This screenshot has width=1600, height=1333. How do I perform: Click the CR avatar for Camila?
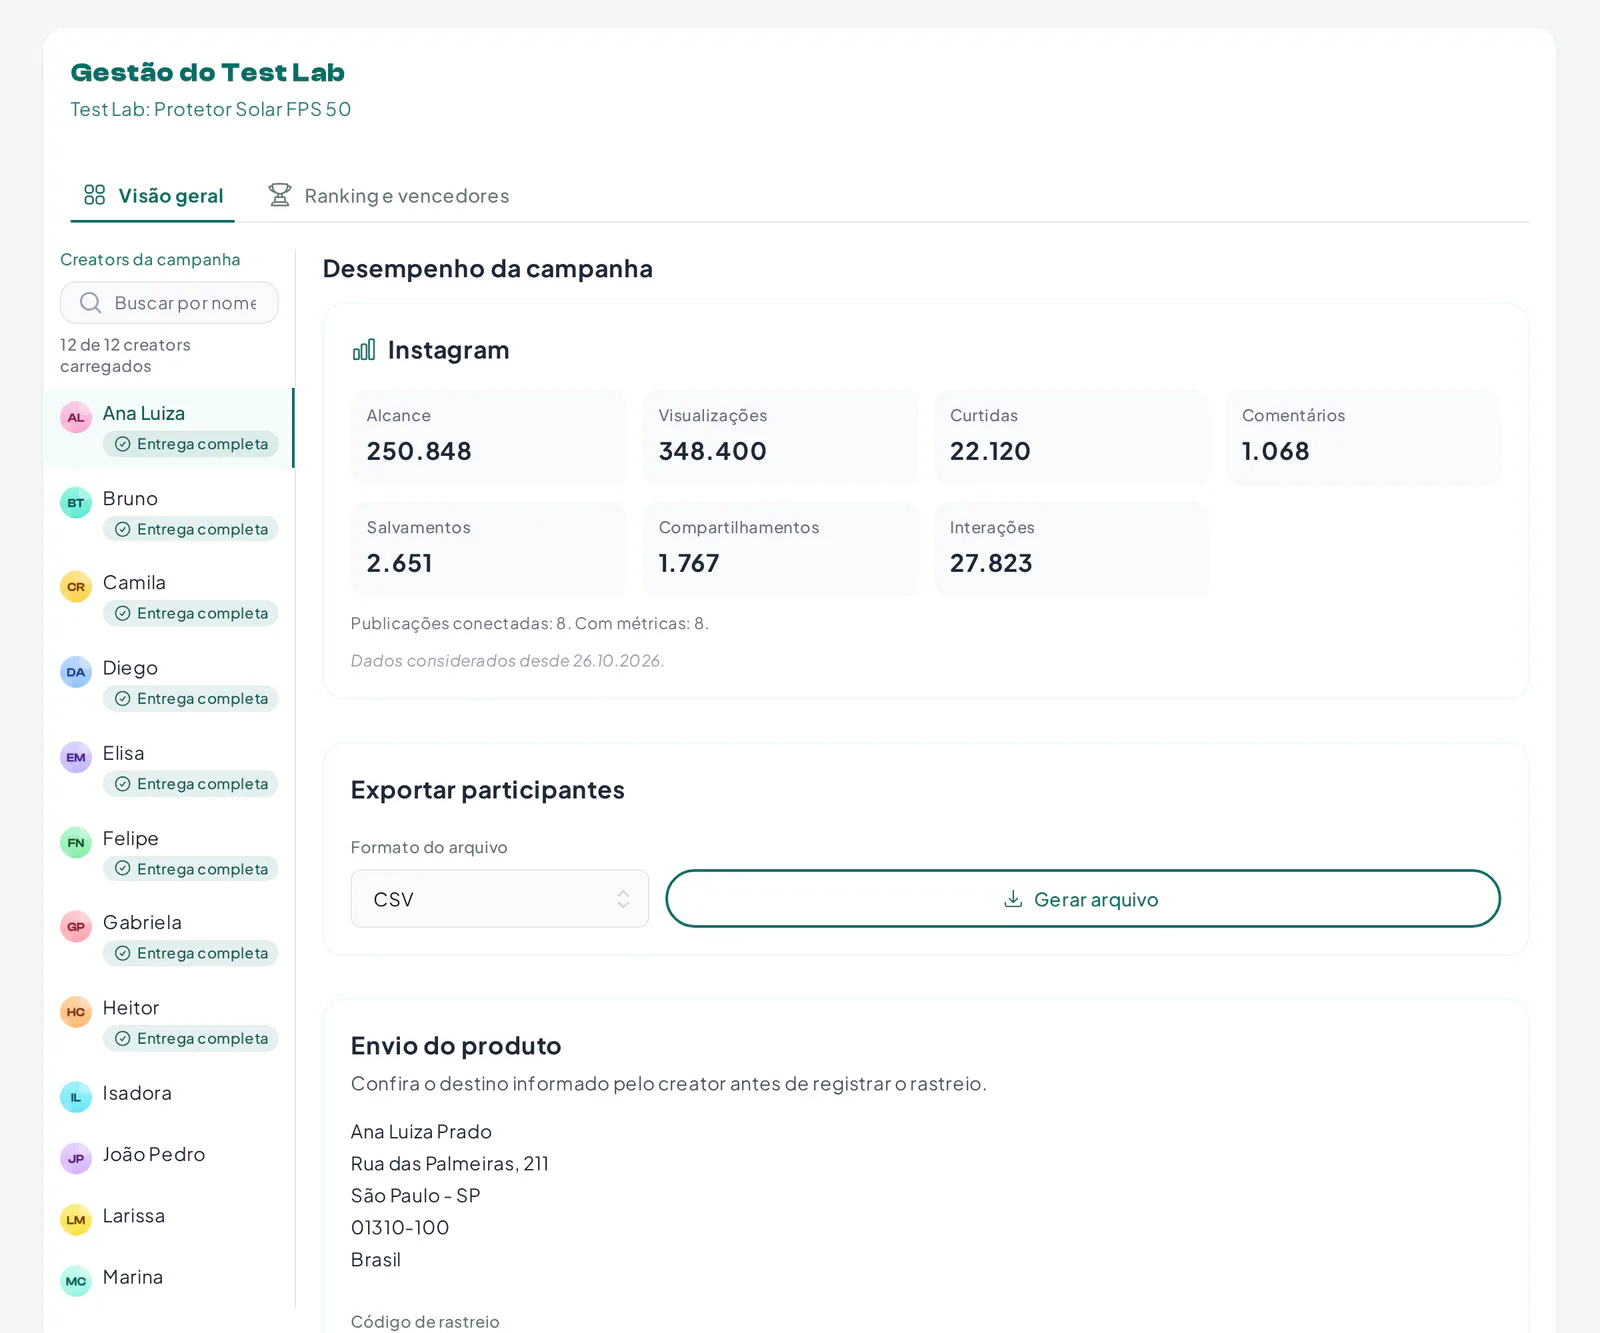tap(76, 586)
